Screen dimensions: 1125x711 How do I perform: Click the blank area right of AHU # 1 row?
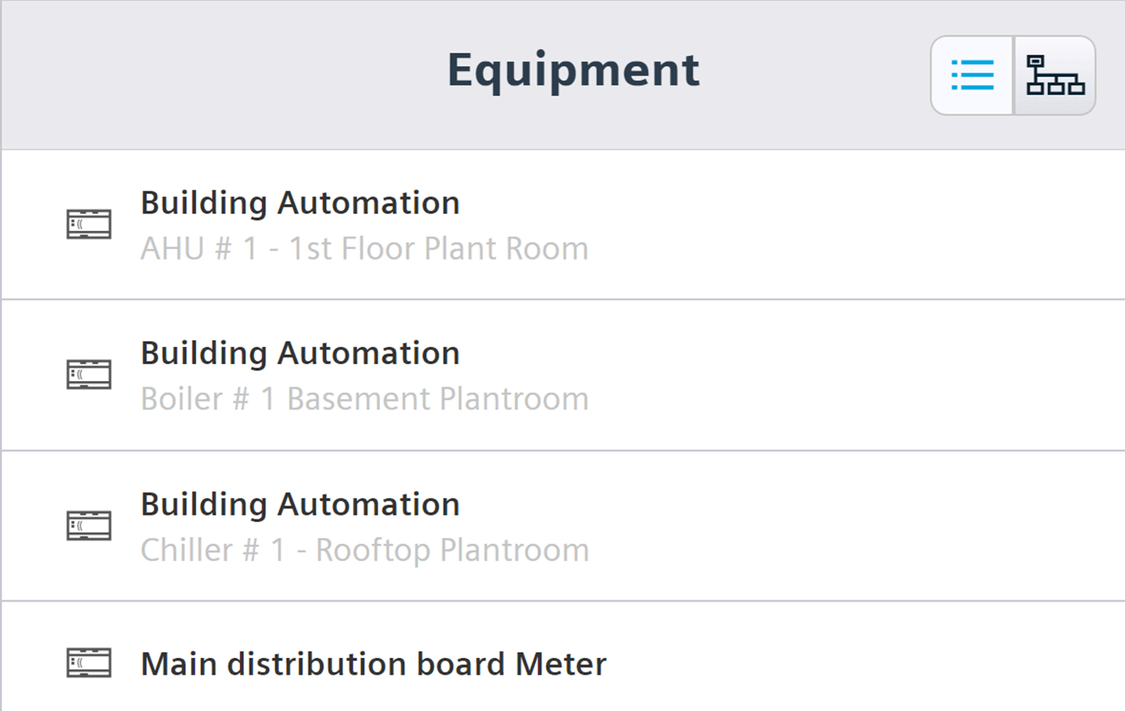point(854,225)
